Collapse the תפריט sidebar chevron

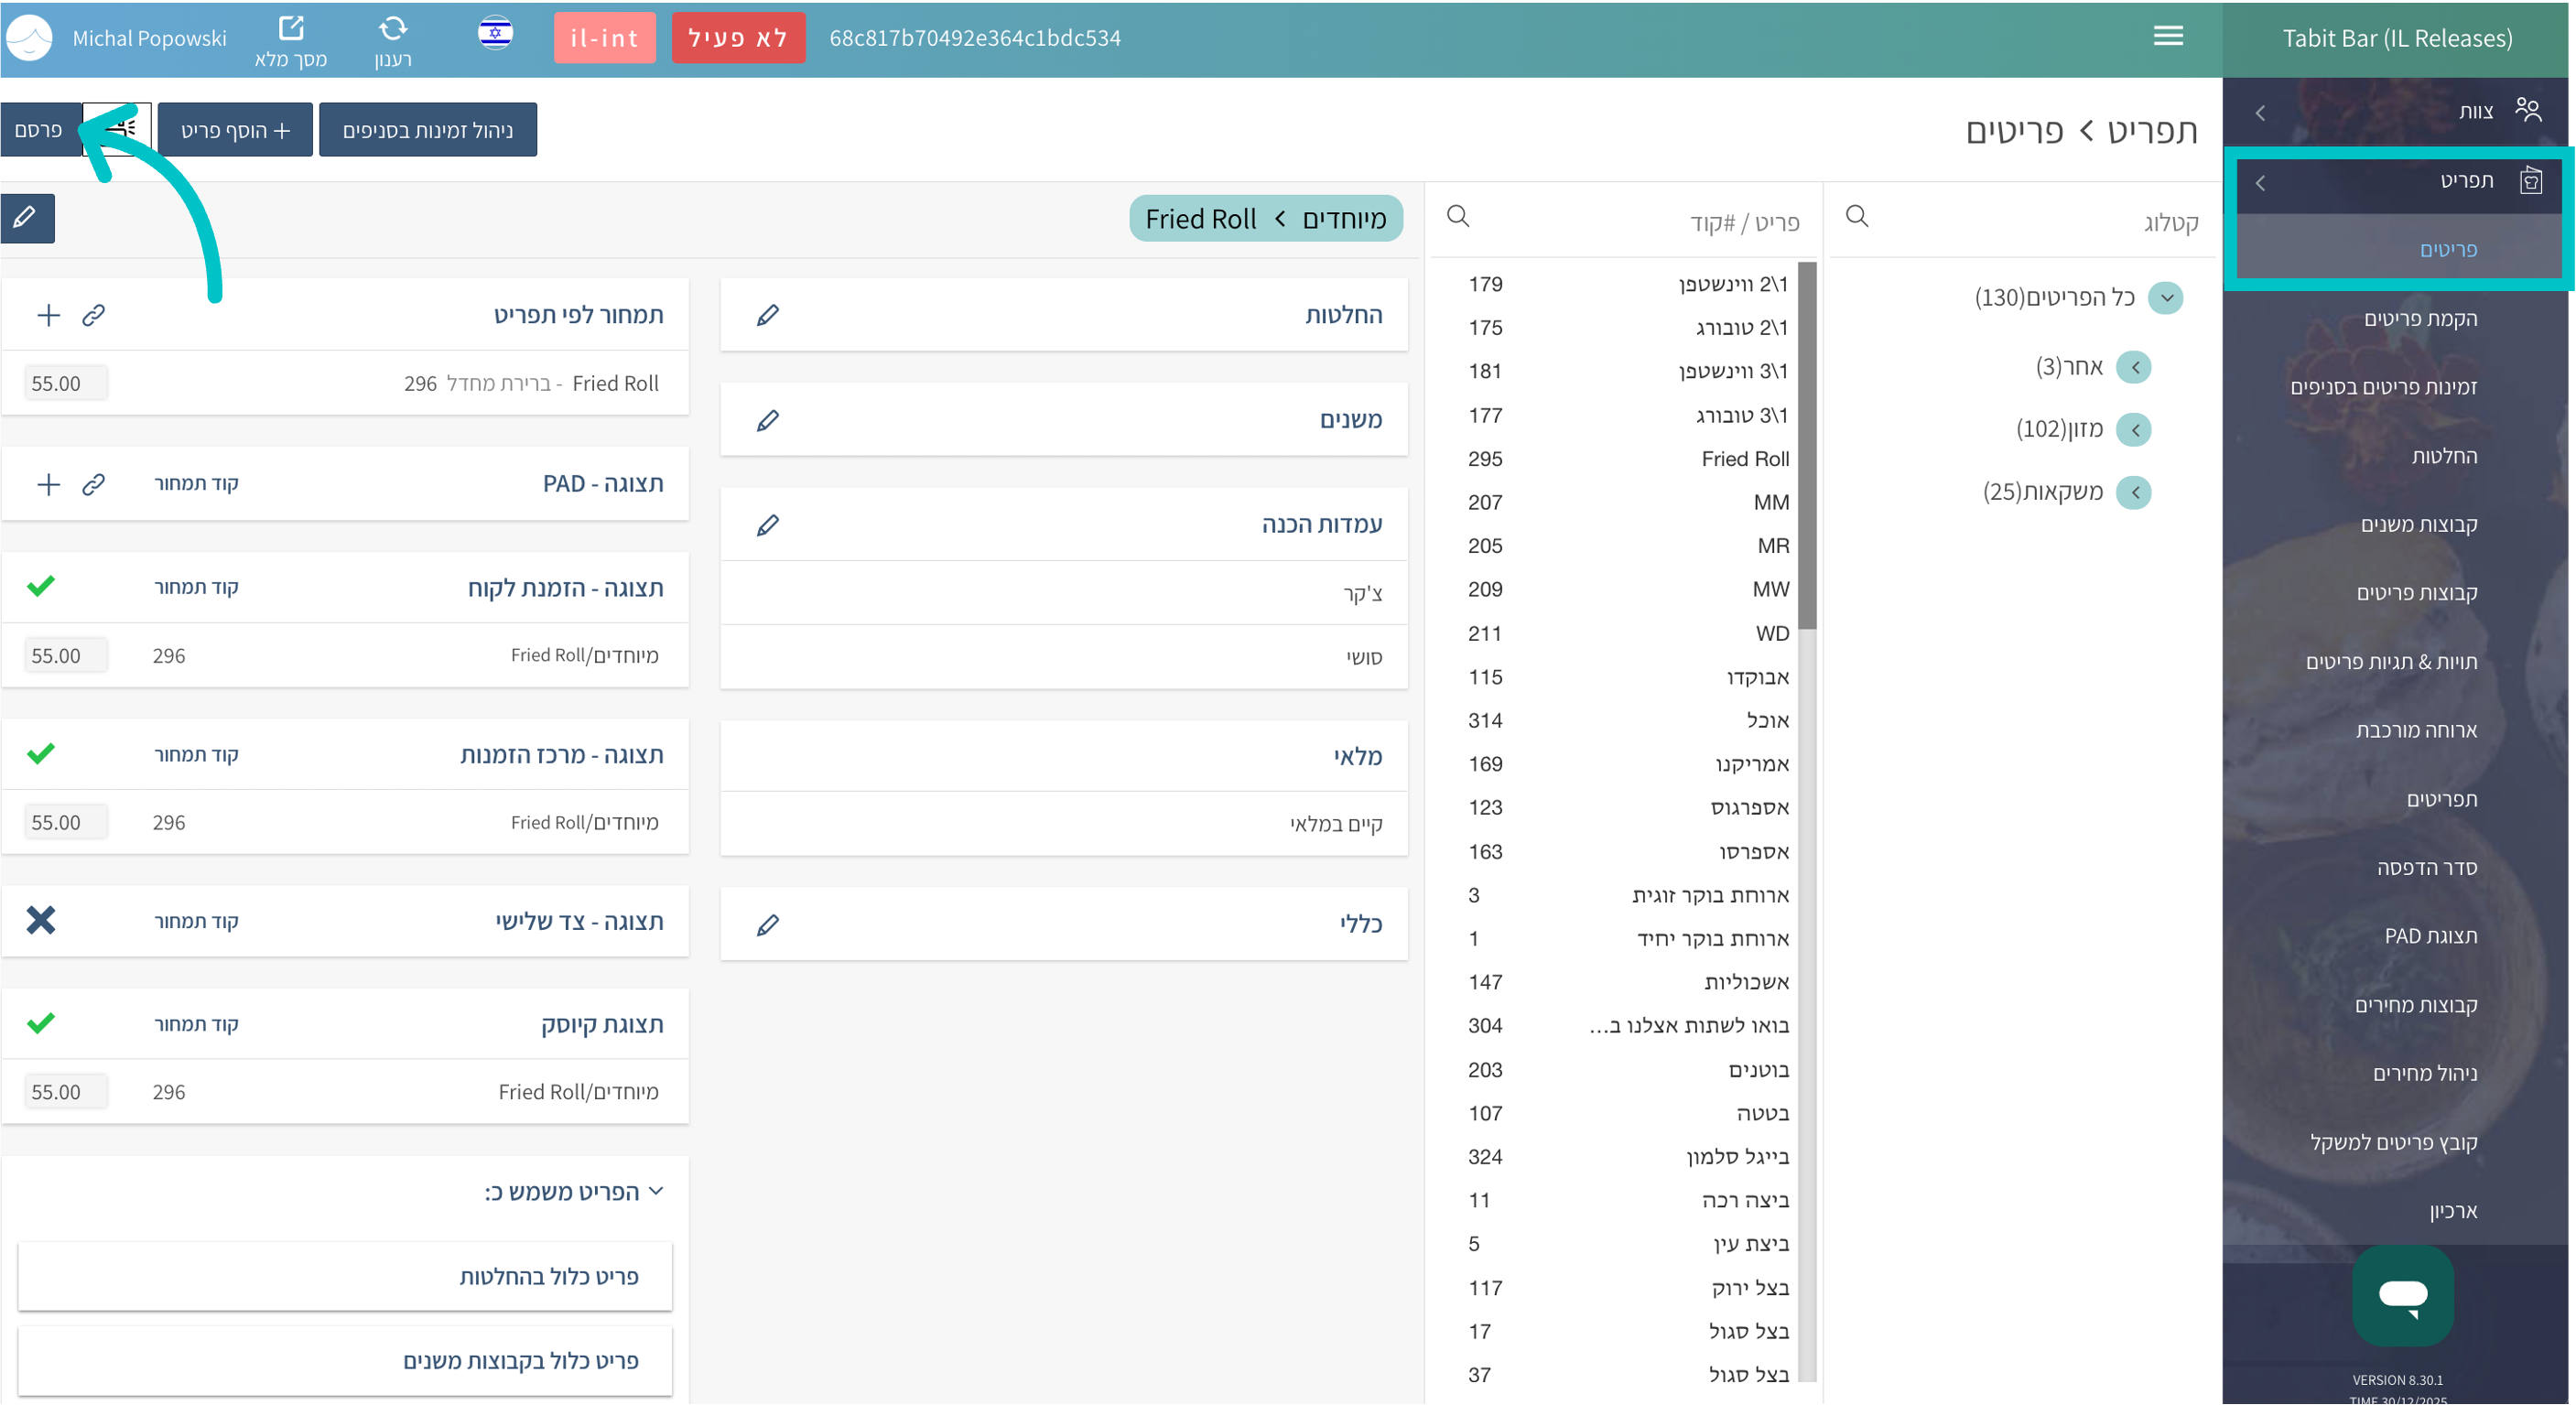(2261, 183)
